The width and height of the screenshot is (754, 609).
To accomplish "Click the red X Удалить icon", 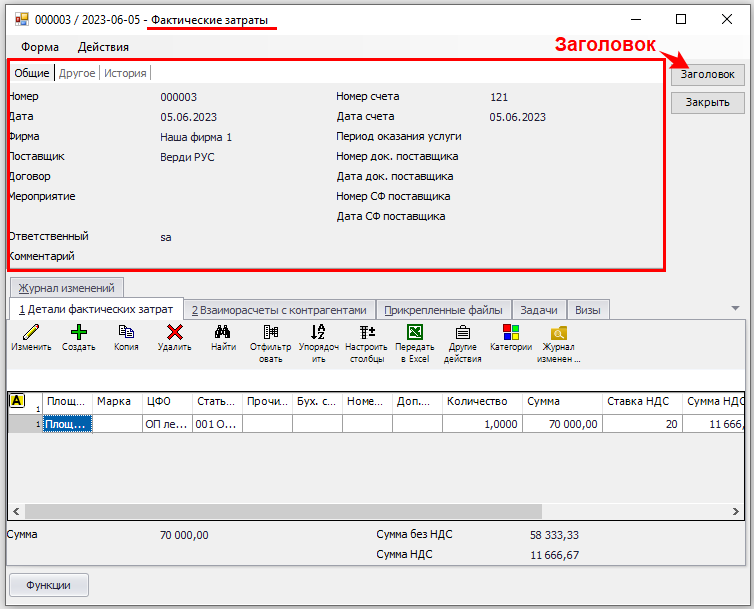I will pyautogui.click(x=174, y=333).
